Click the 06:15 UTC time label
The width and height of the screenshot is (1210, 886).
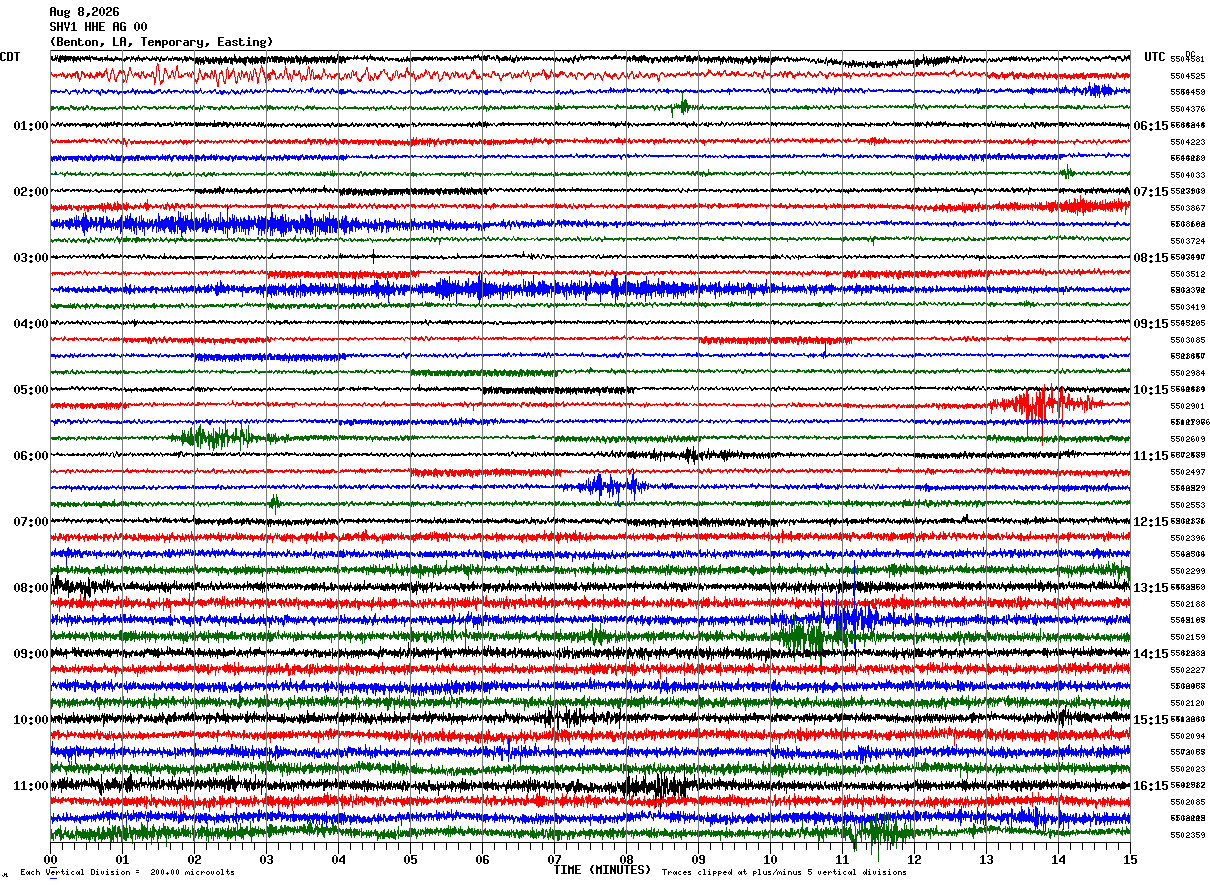tap(1150, 126)
